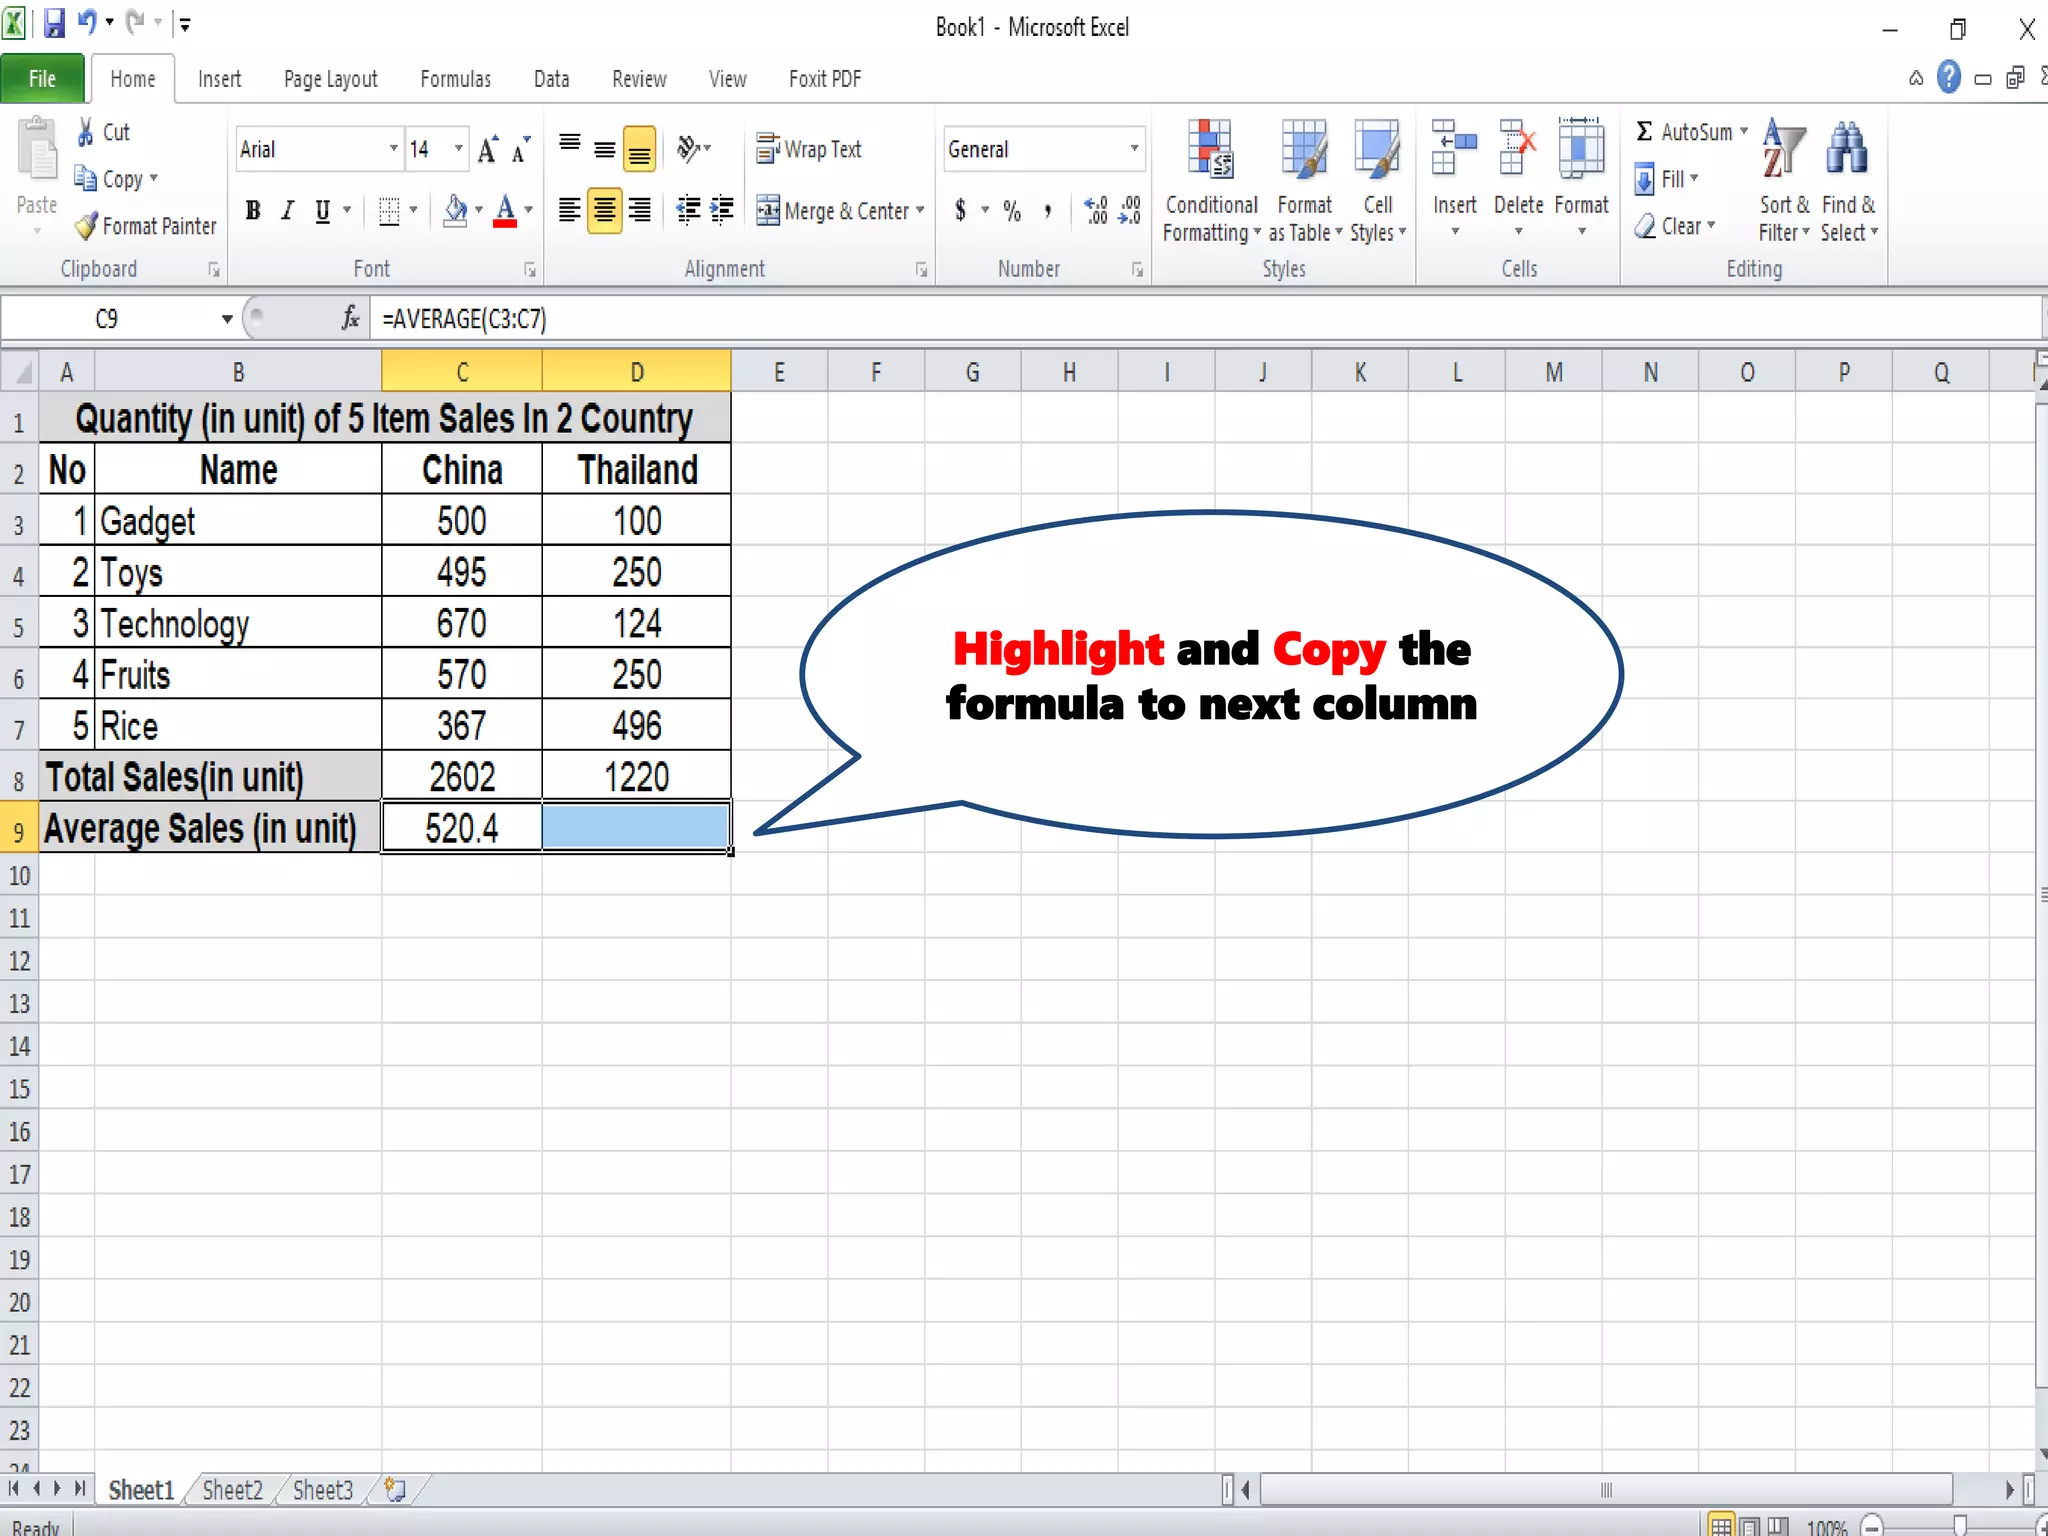Open Cell Styles gallery

tap(1378, 180)
